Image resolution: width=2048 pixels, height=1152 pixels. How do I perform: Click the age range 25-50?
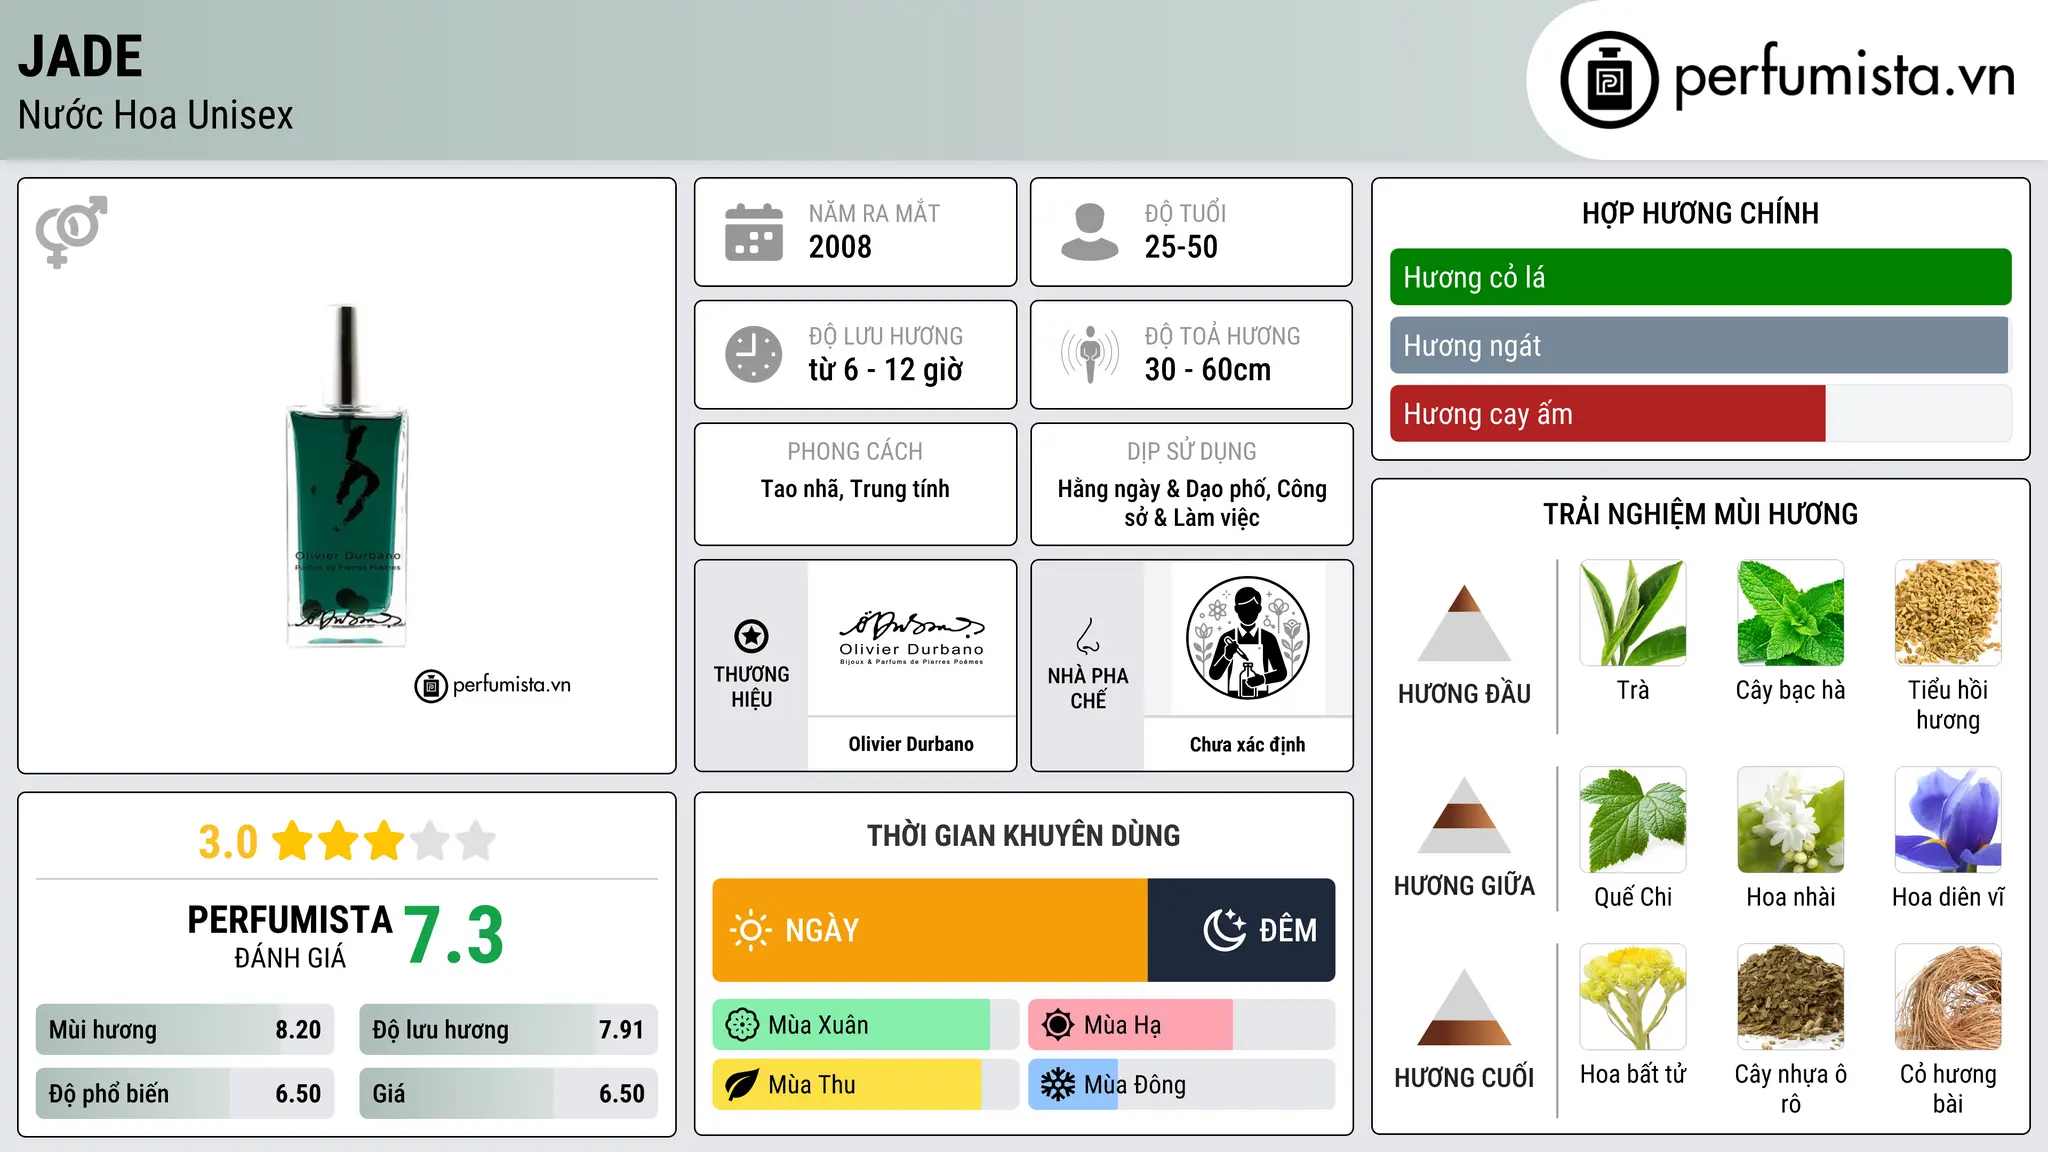(x=1181, y=247)
